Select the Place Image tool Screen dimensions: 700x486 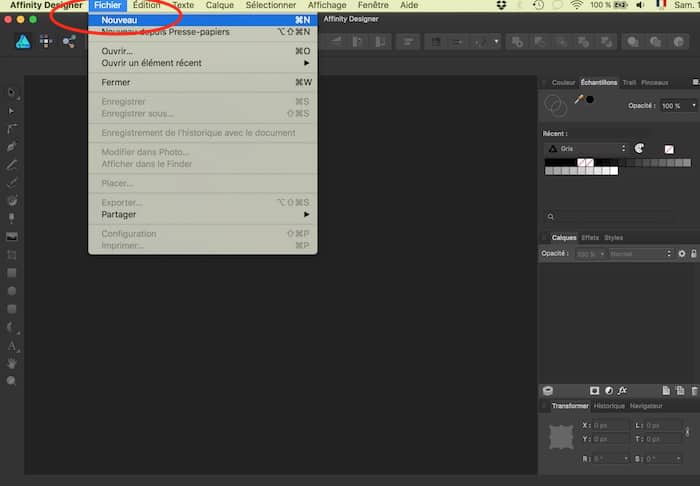12,237
